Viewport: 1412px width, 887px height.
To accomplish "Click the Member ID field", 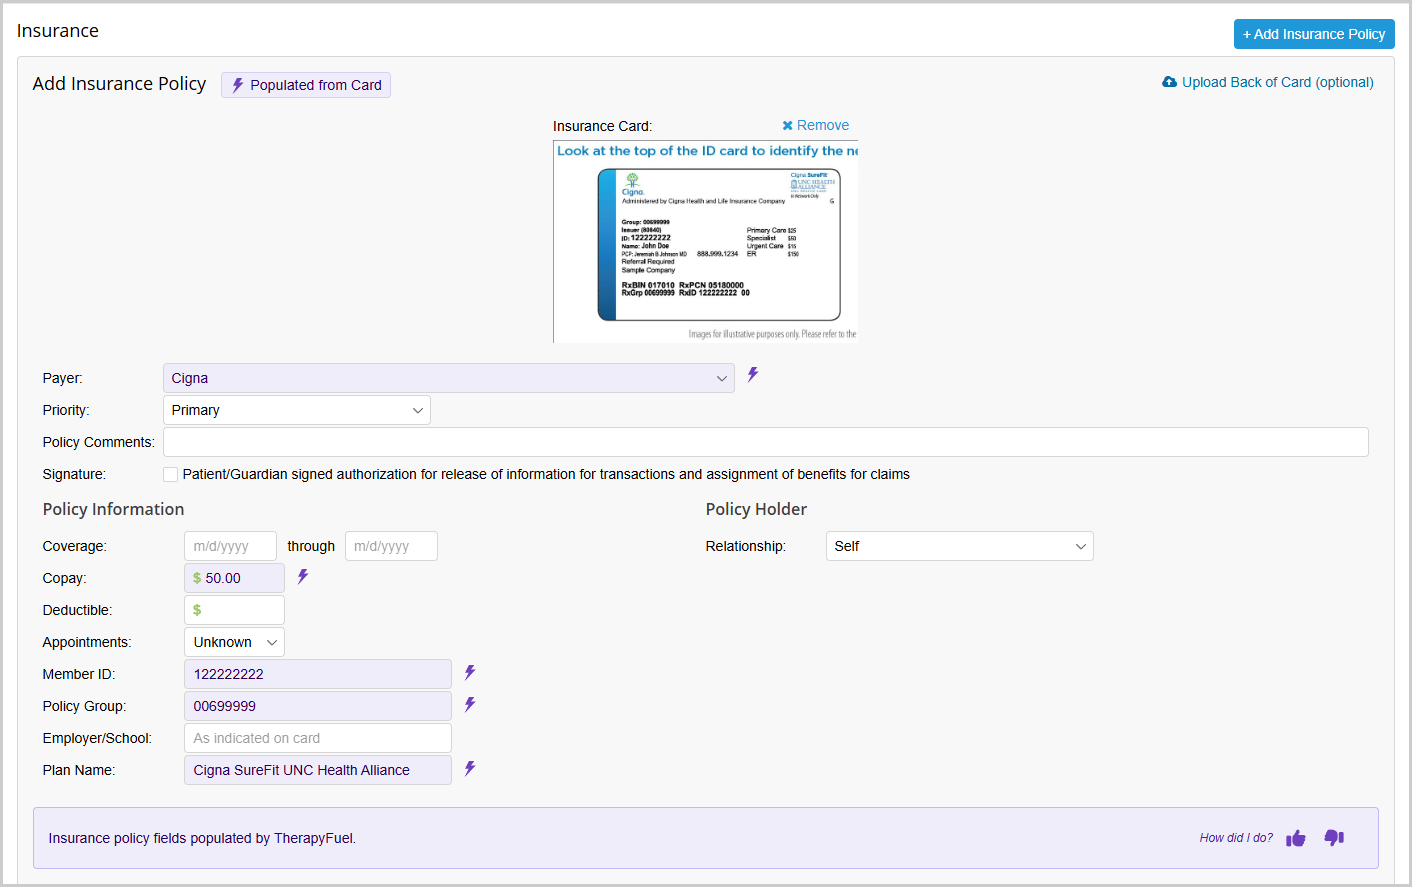I will pos(318,674).
